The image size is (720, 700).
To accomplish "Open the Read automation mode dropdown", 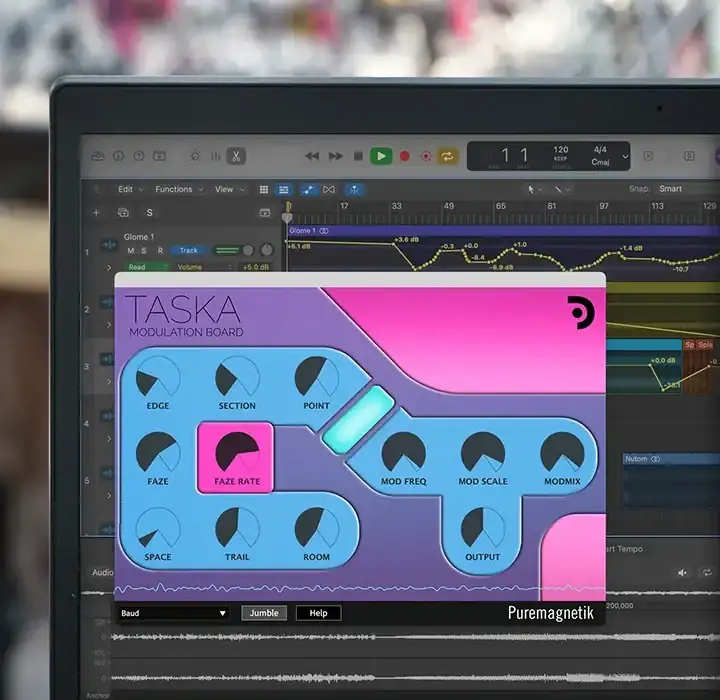I will coord(147,267).
